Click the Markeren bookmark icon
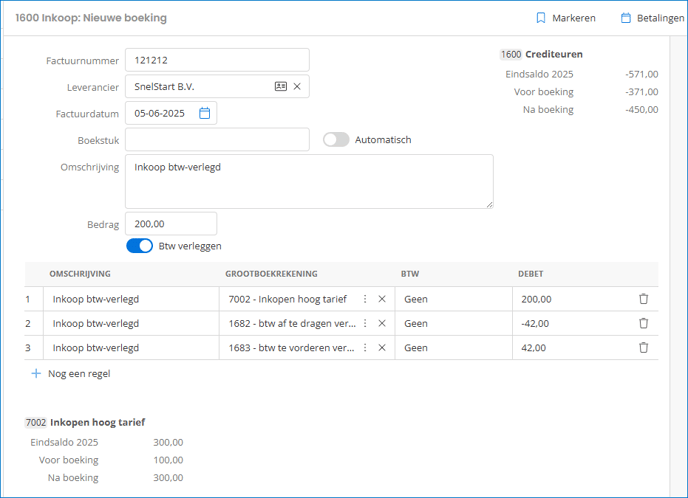This screenshot has width=688, height=498. pos(541,18)
